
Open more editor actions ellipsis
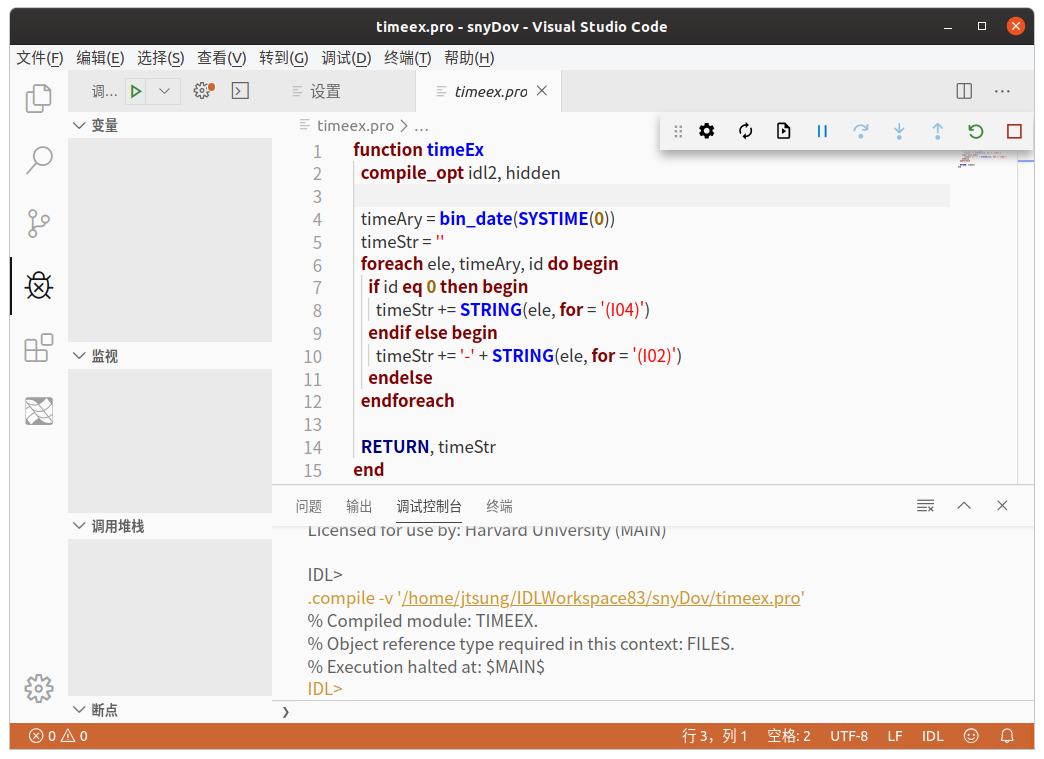(x=1002, y=91)
